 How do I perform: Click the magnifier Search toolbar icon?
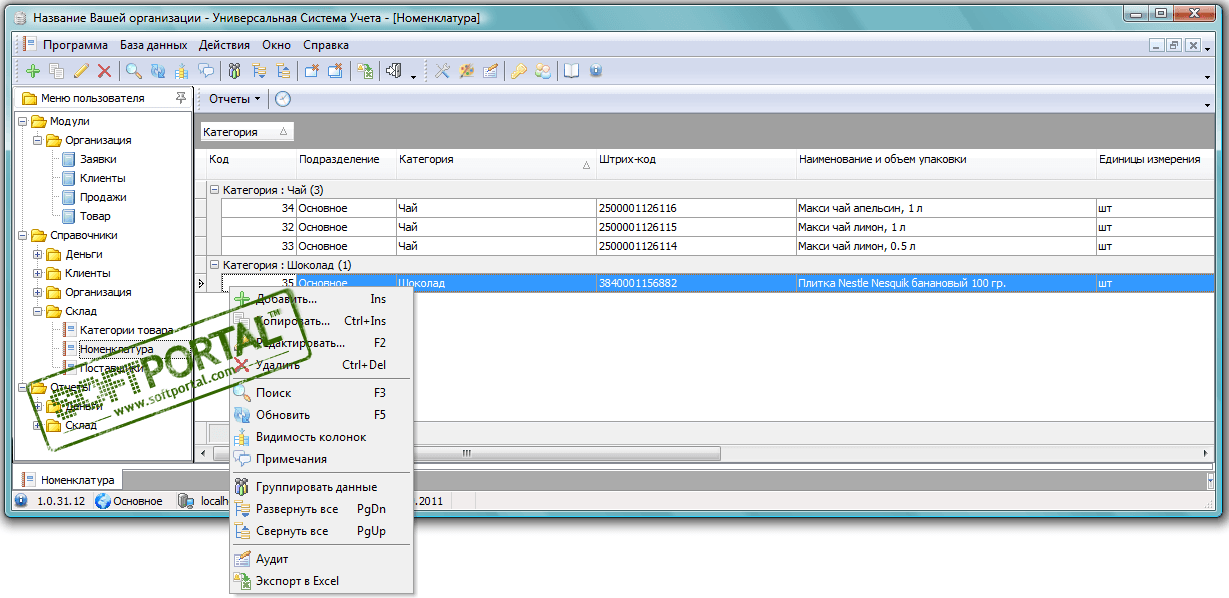(132, 71)
